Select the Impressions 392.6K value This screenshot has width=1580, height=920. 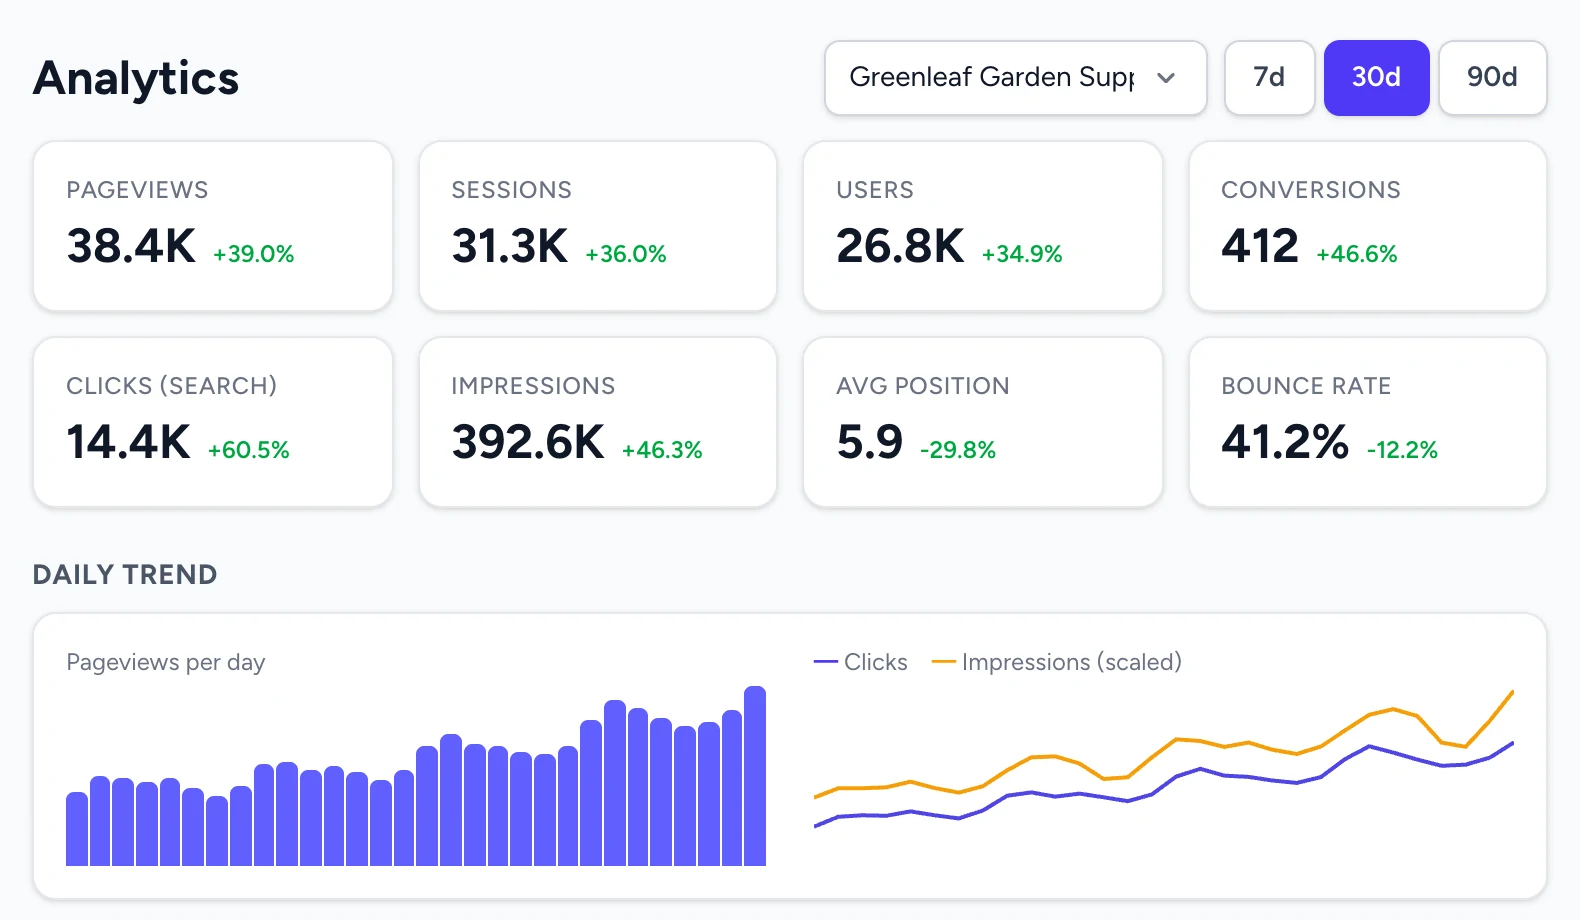[x=528, y=442]
